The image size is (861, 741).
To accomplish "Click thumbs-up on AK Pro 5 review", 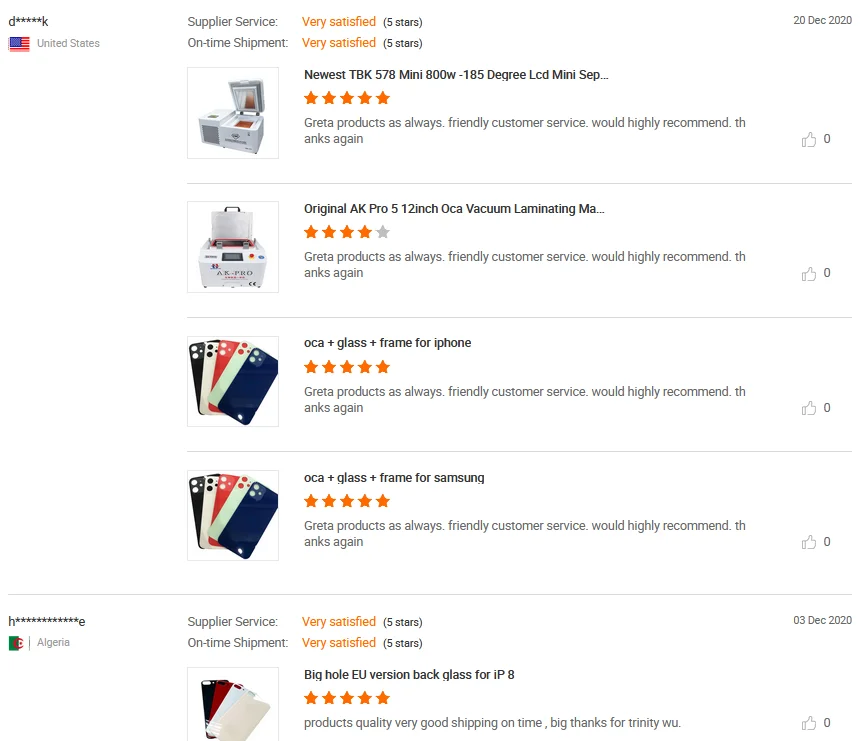I will pyautogui.click(x=809, y=274).
